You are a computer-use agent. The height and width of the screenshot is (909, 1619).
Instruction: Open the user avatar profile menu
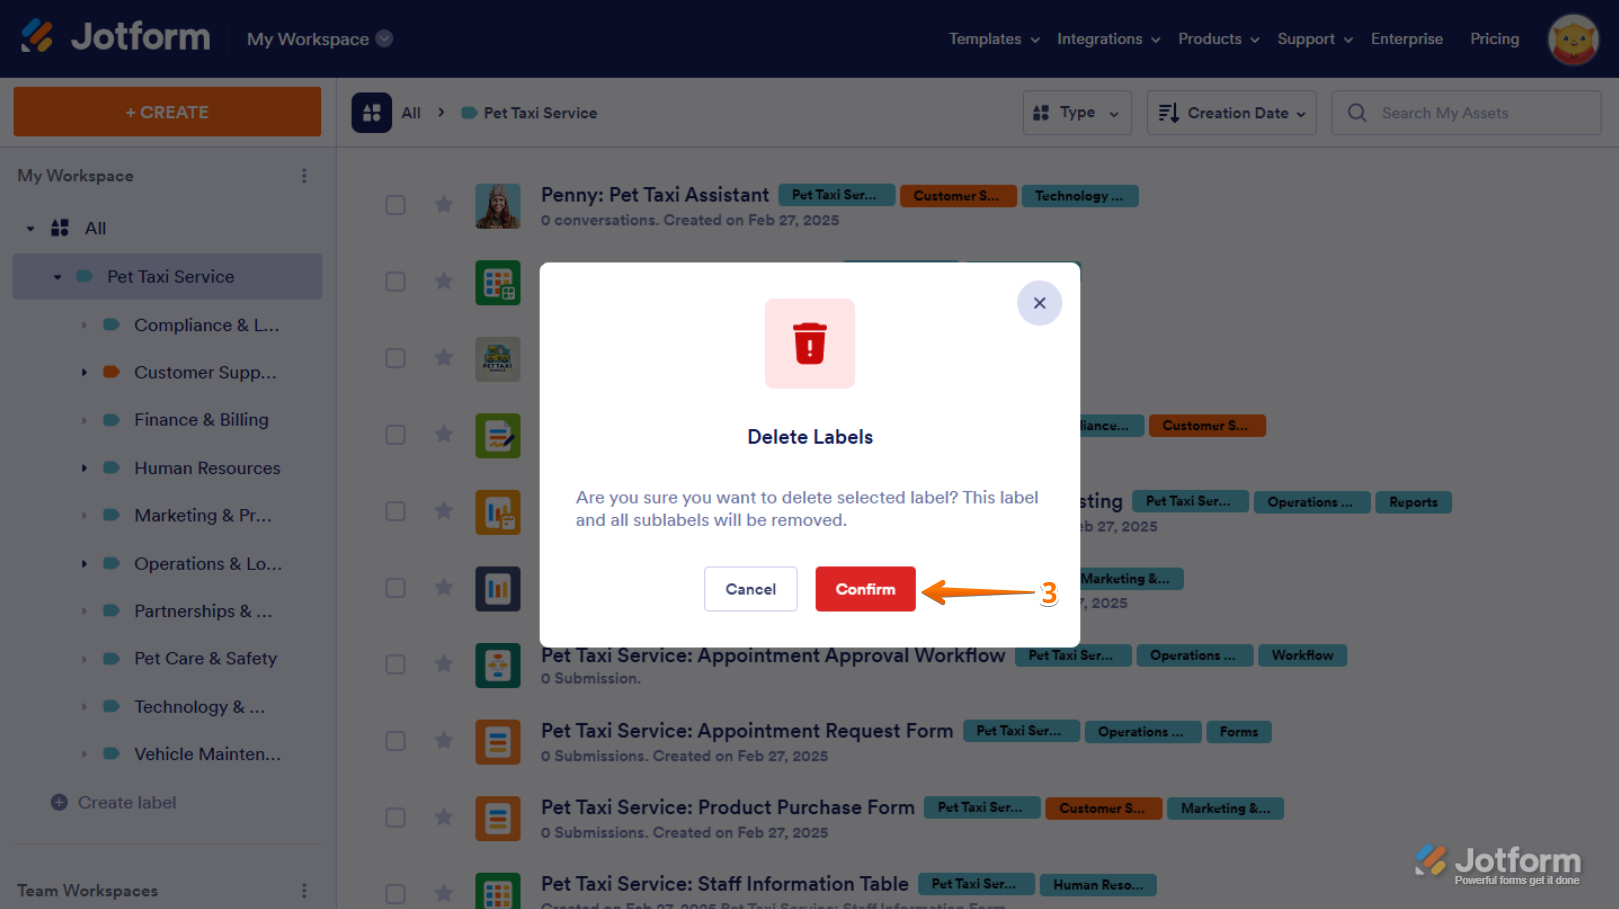[1573, 39]
